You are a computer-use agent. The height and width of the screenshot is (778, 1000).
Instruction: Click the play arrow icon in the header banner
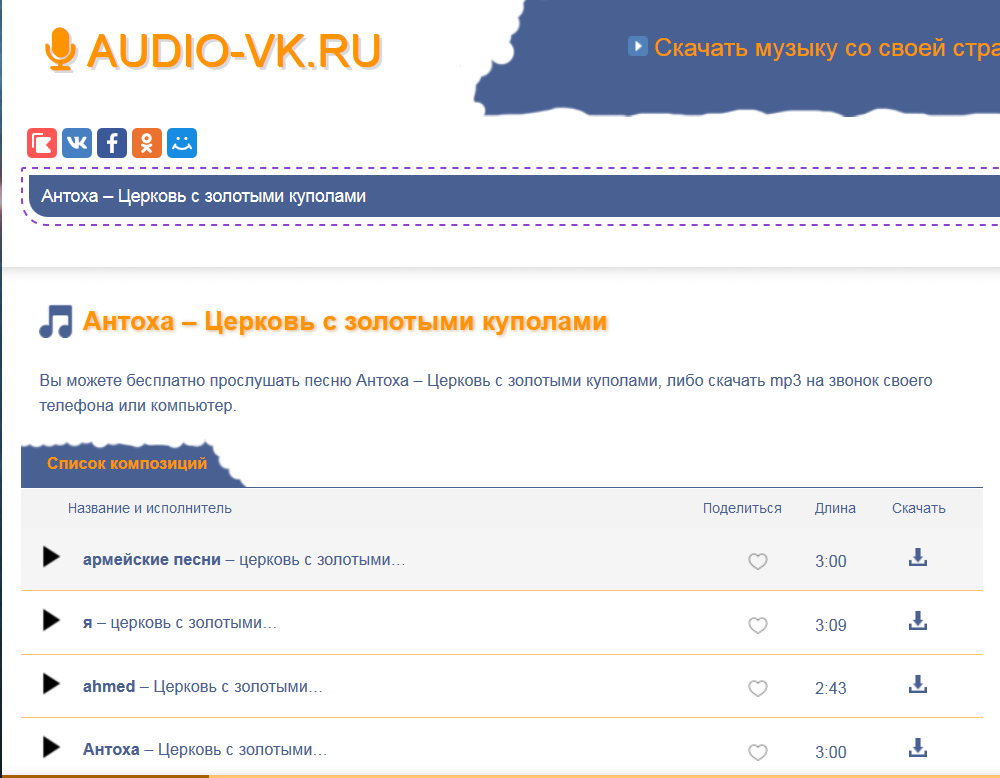(637, 45)
